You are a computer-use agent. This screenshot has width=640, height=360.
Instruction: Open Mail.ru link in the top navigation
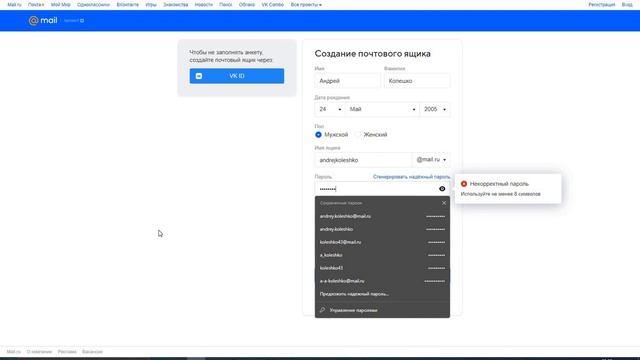(14, 5)
